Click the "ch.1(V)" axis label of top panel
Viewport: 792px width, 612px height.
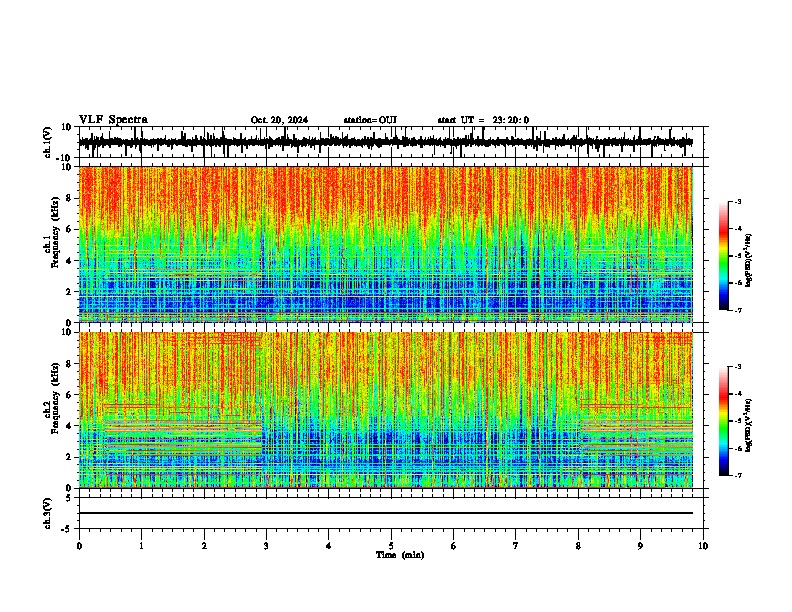pyautogui.click(x=49, y=142)
